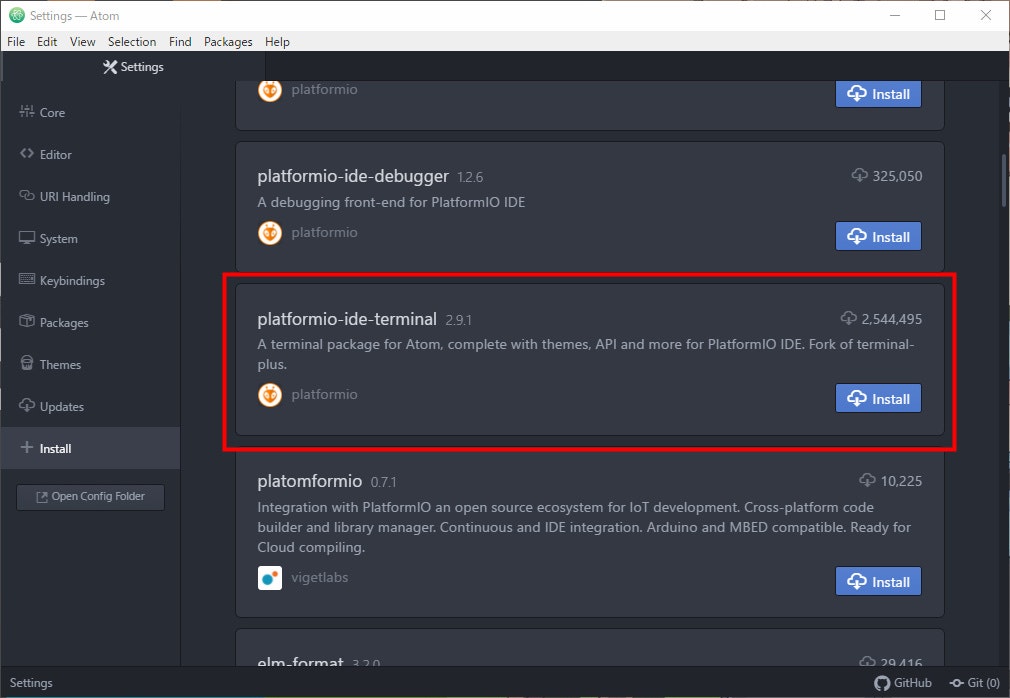Select the Settings tab
Image resolution: width=1010 pixels, height=698 pixels.
click(133, 66)
